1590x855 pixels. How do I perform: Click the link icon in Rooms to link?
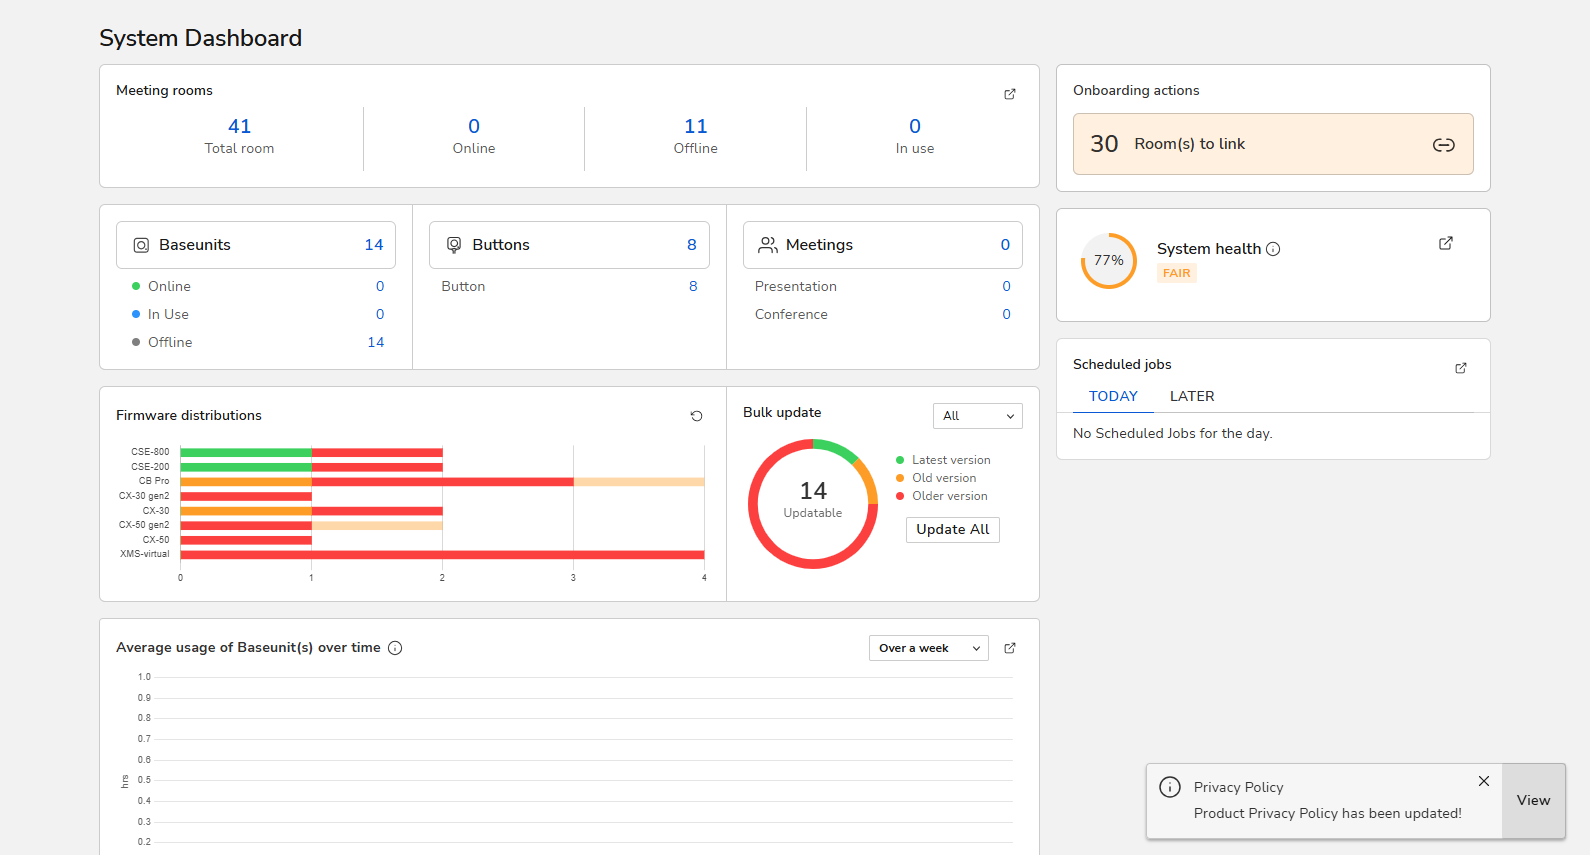tap(1443, 145)
